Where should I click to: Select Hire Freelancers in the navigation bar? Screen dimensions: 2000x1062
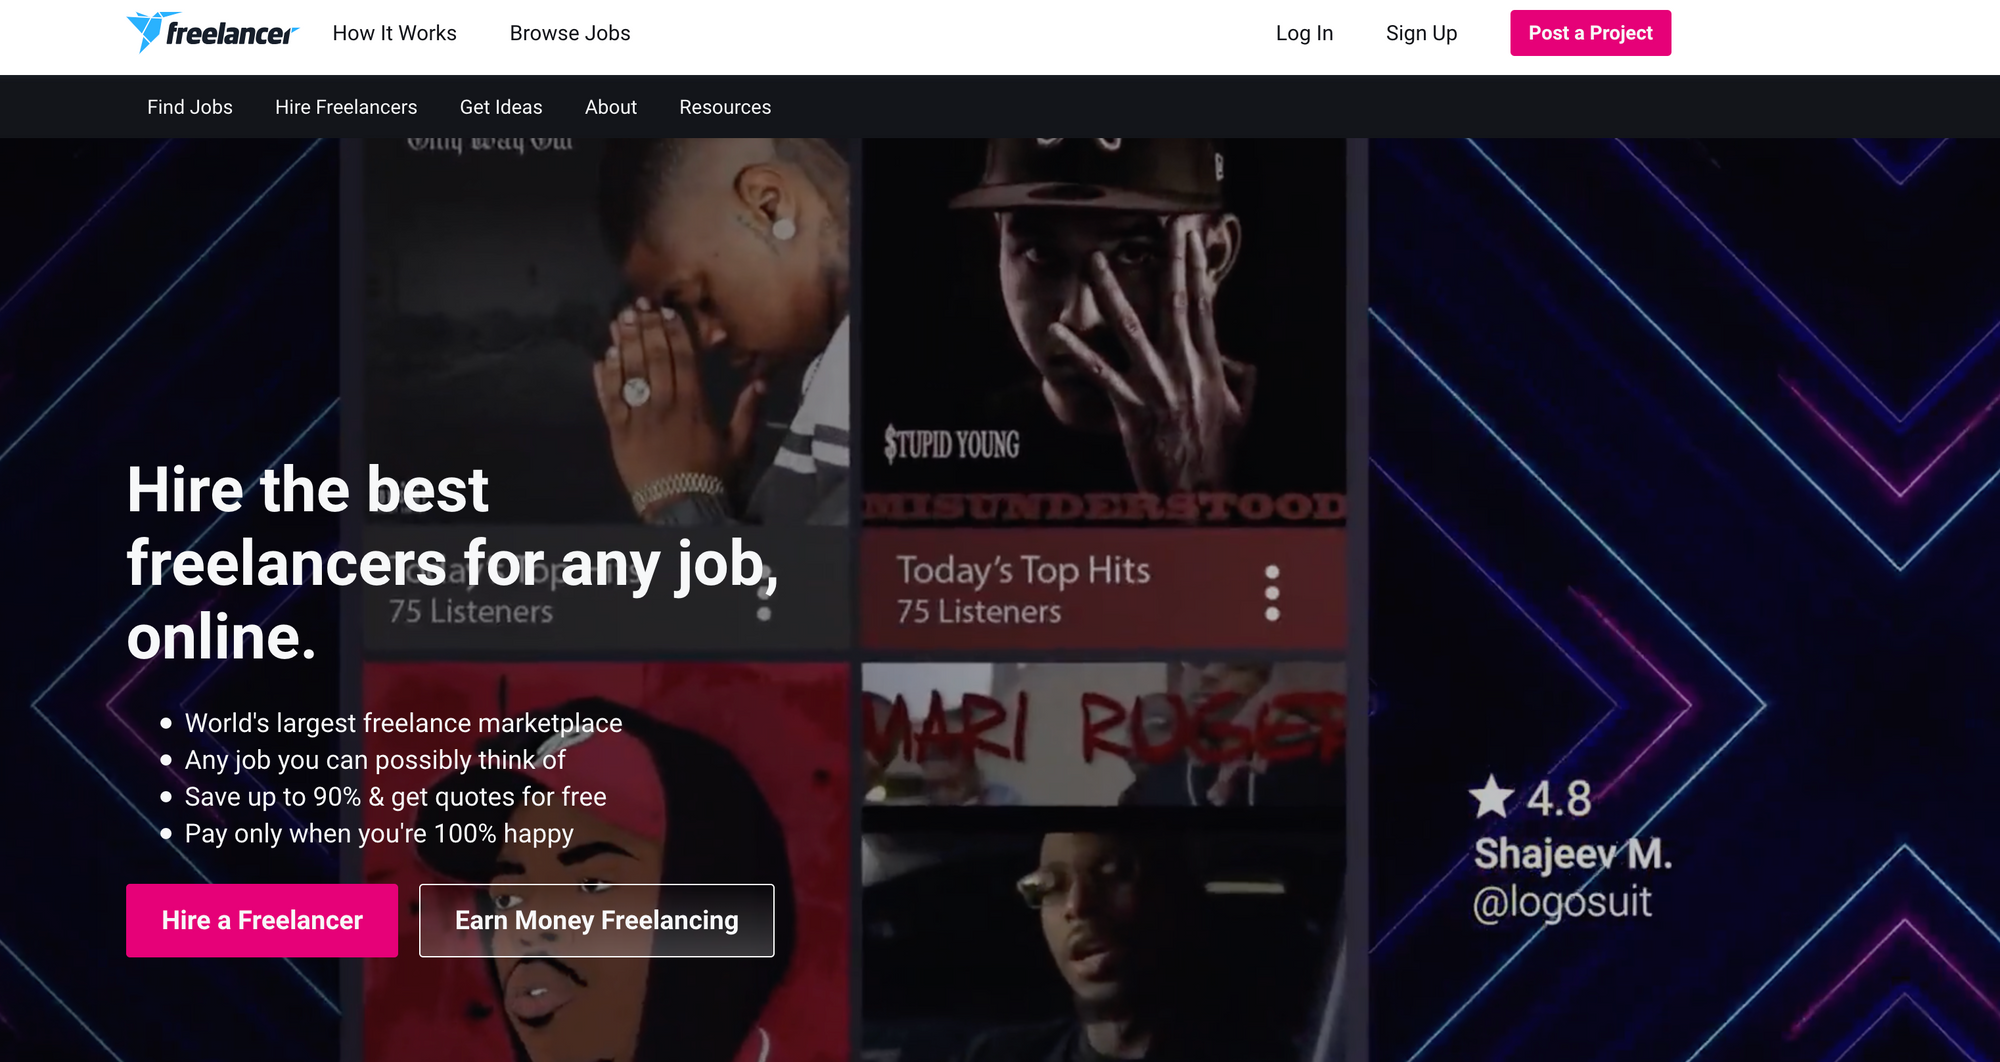[x=346, y=107]
